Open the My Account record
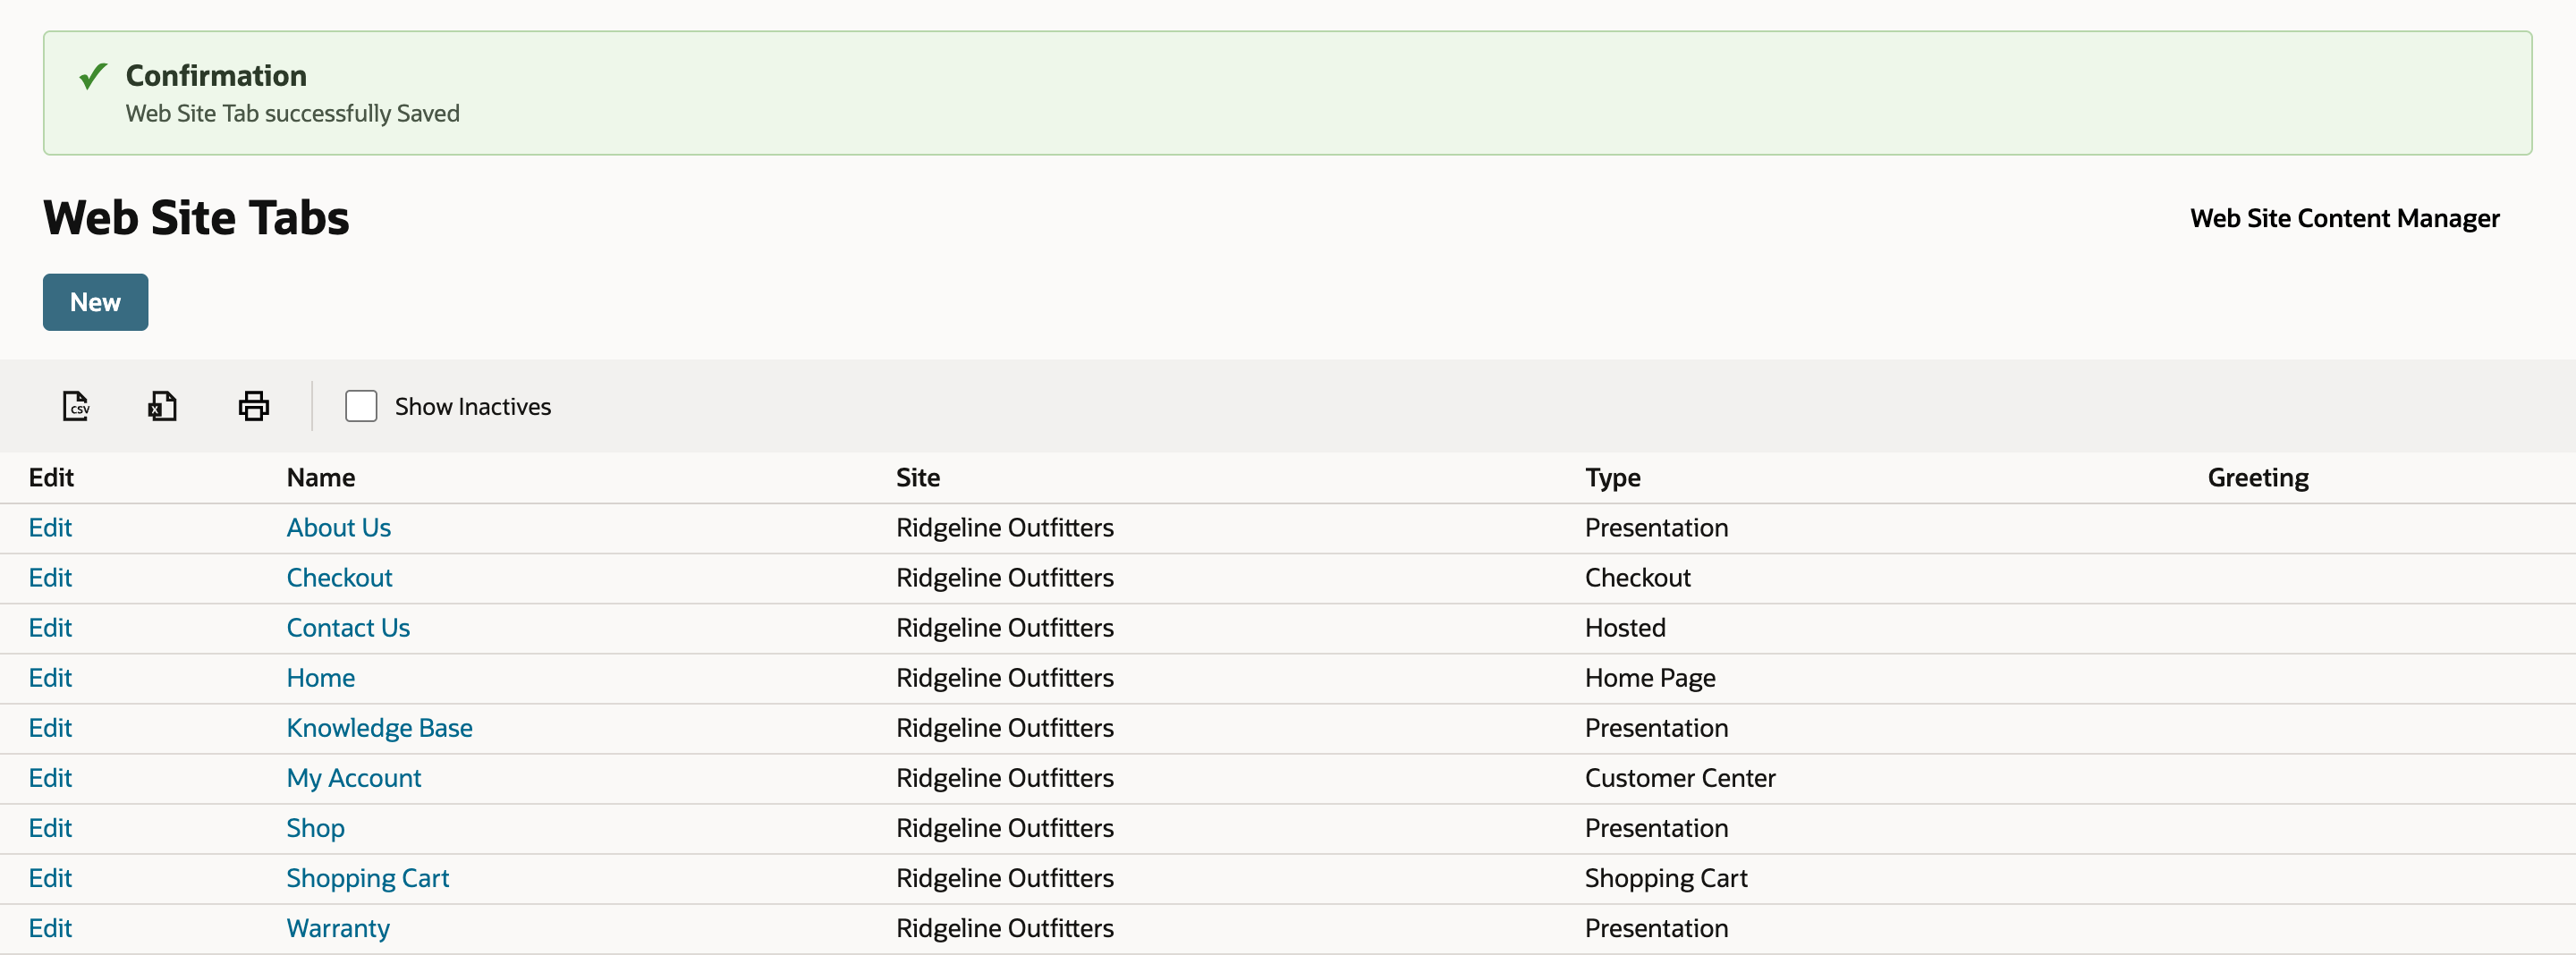This screenshot has width=2576, height=955. [354, 777]
